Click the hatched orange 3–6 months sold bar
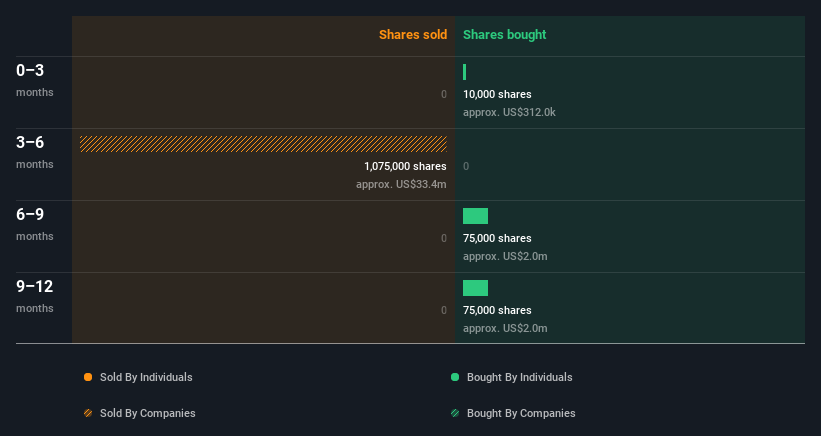 pos(263,144)
